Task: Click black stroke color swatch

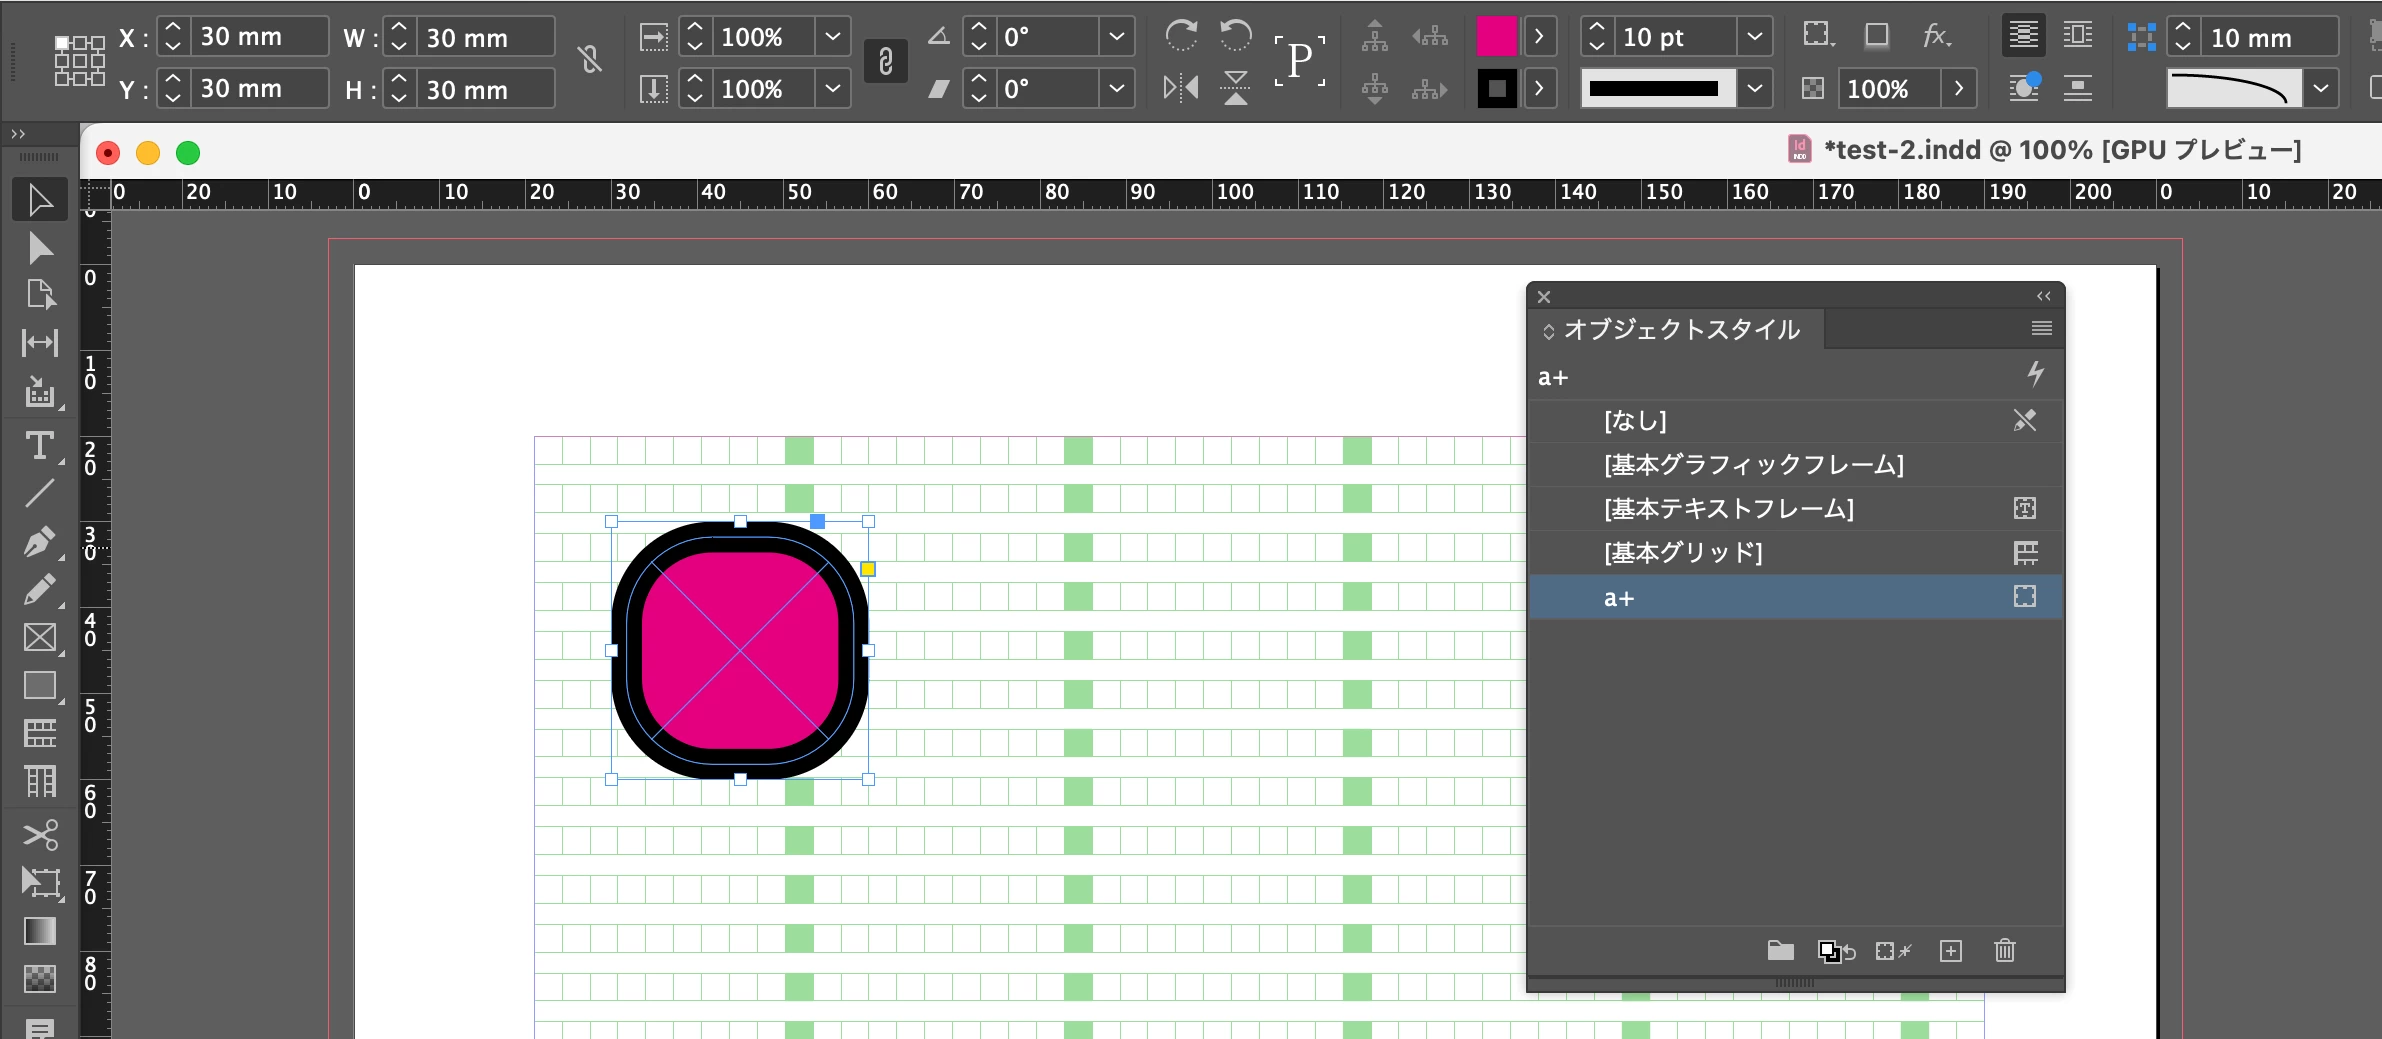Action: tap(1497, 89)
